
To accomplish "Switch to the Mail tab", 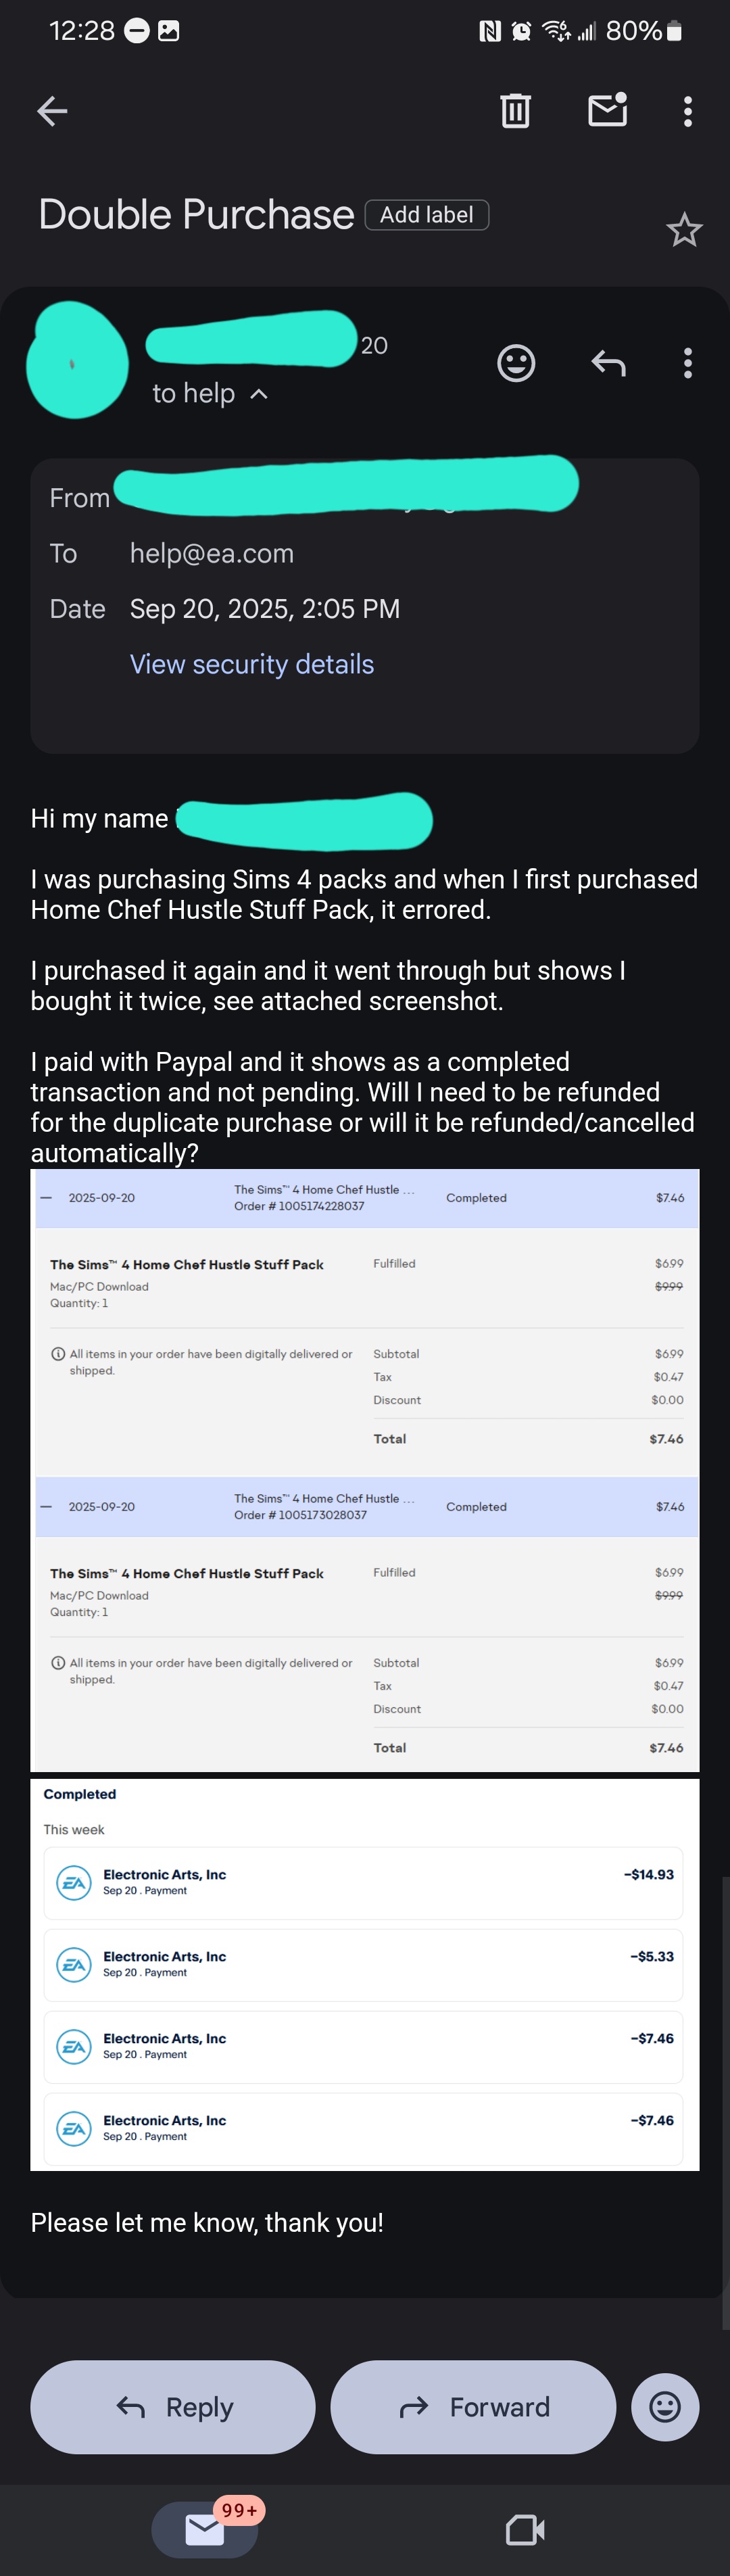I will click(x=205, y=2530).
